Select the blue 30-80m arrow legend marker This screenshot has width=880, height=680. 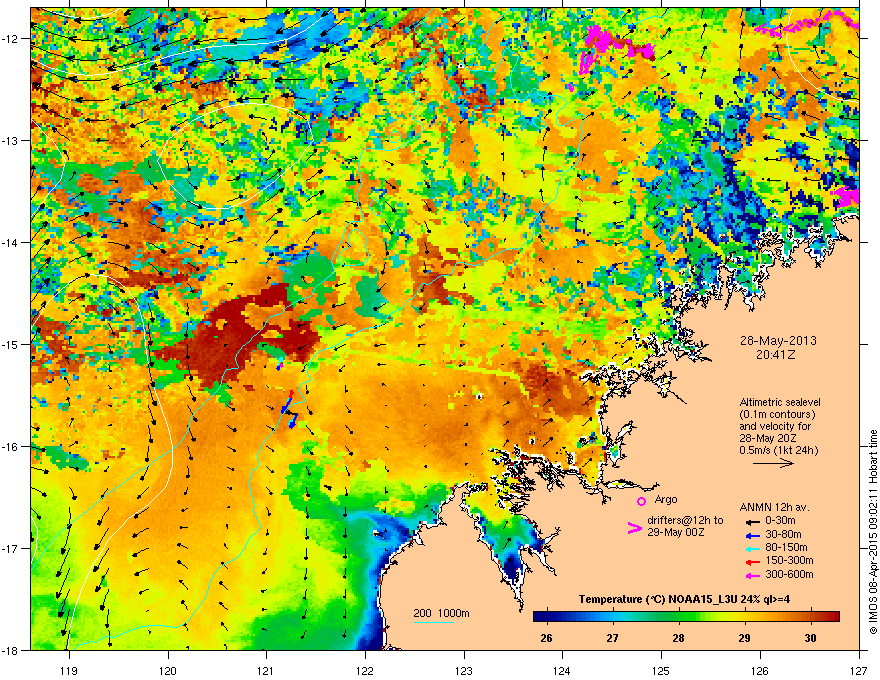click(x=751, y=535)
